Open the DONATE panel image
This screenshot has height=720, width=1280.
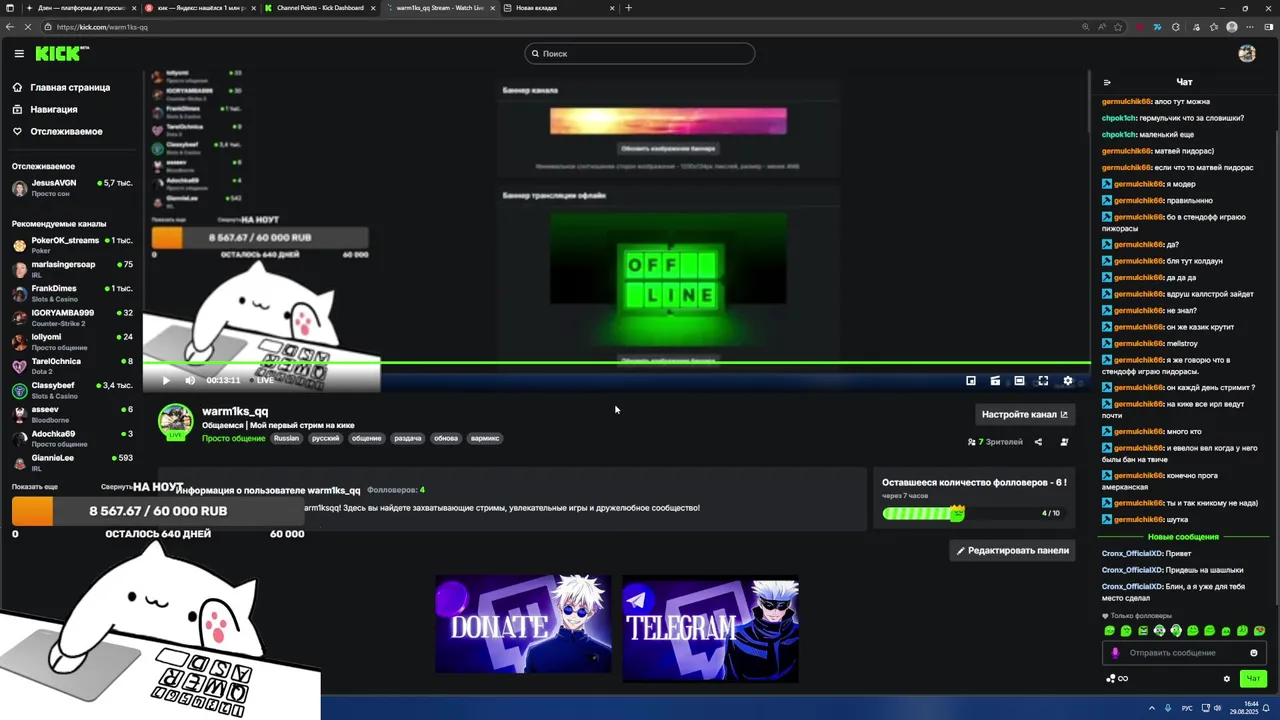pos(523,624)
